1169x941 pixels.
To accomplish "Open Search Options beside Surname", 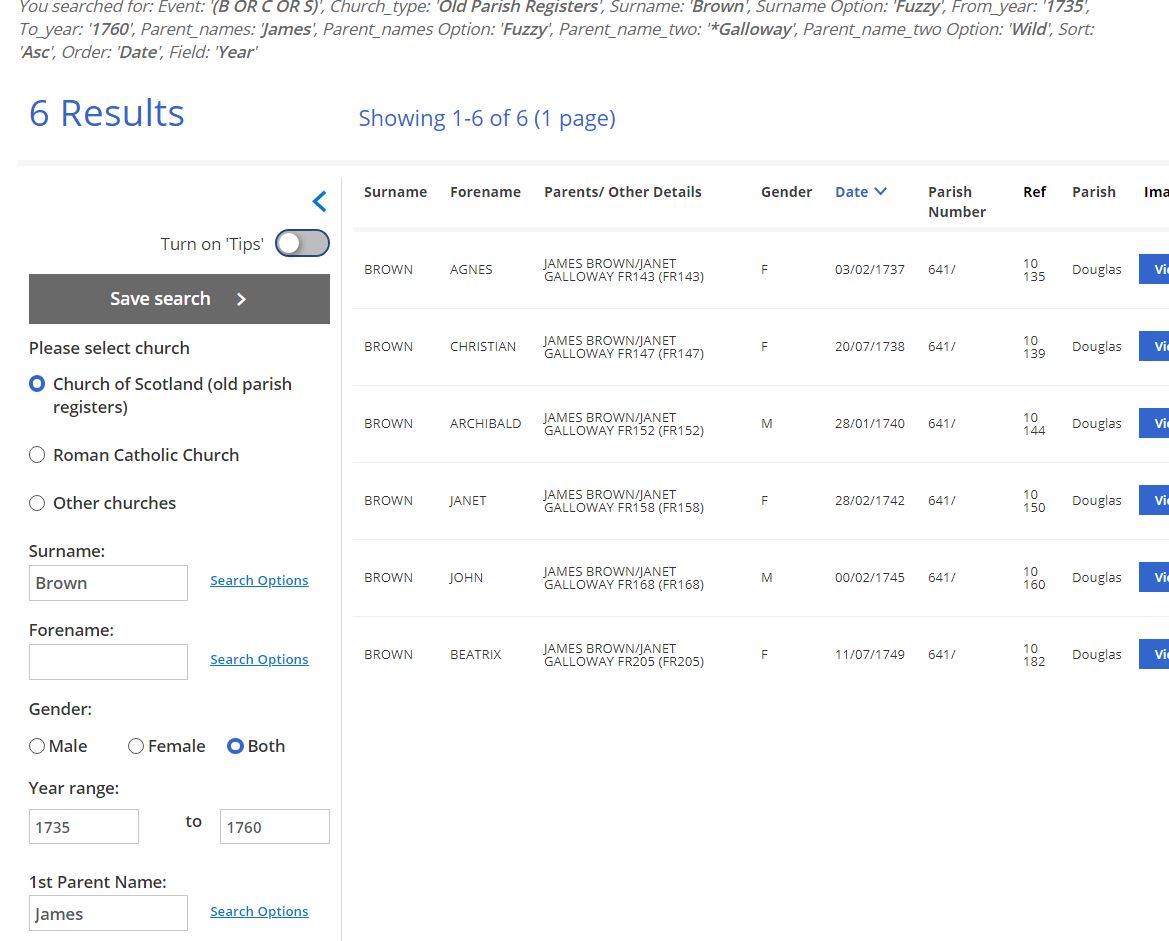I will 259,581.
